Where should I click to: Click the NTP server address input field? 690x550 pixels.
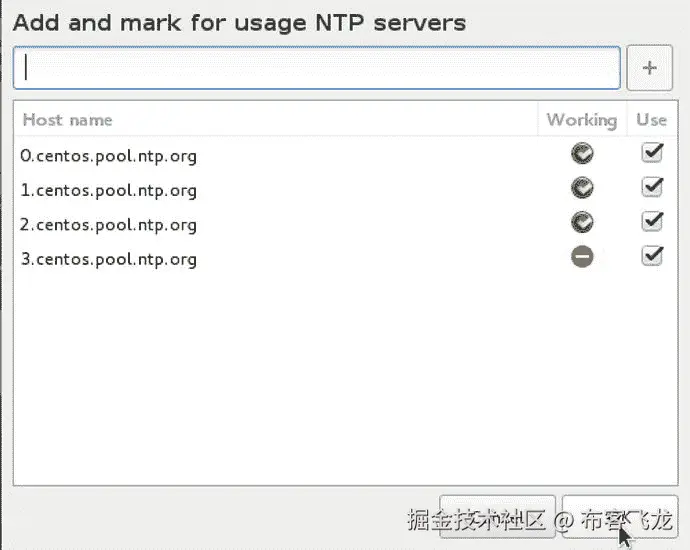click(317, 68)
